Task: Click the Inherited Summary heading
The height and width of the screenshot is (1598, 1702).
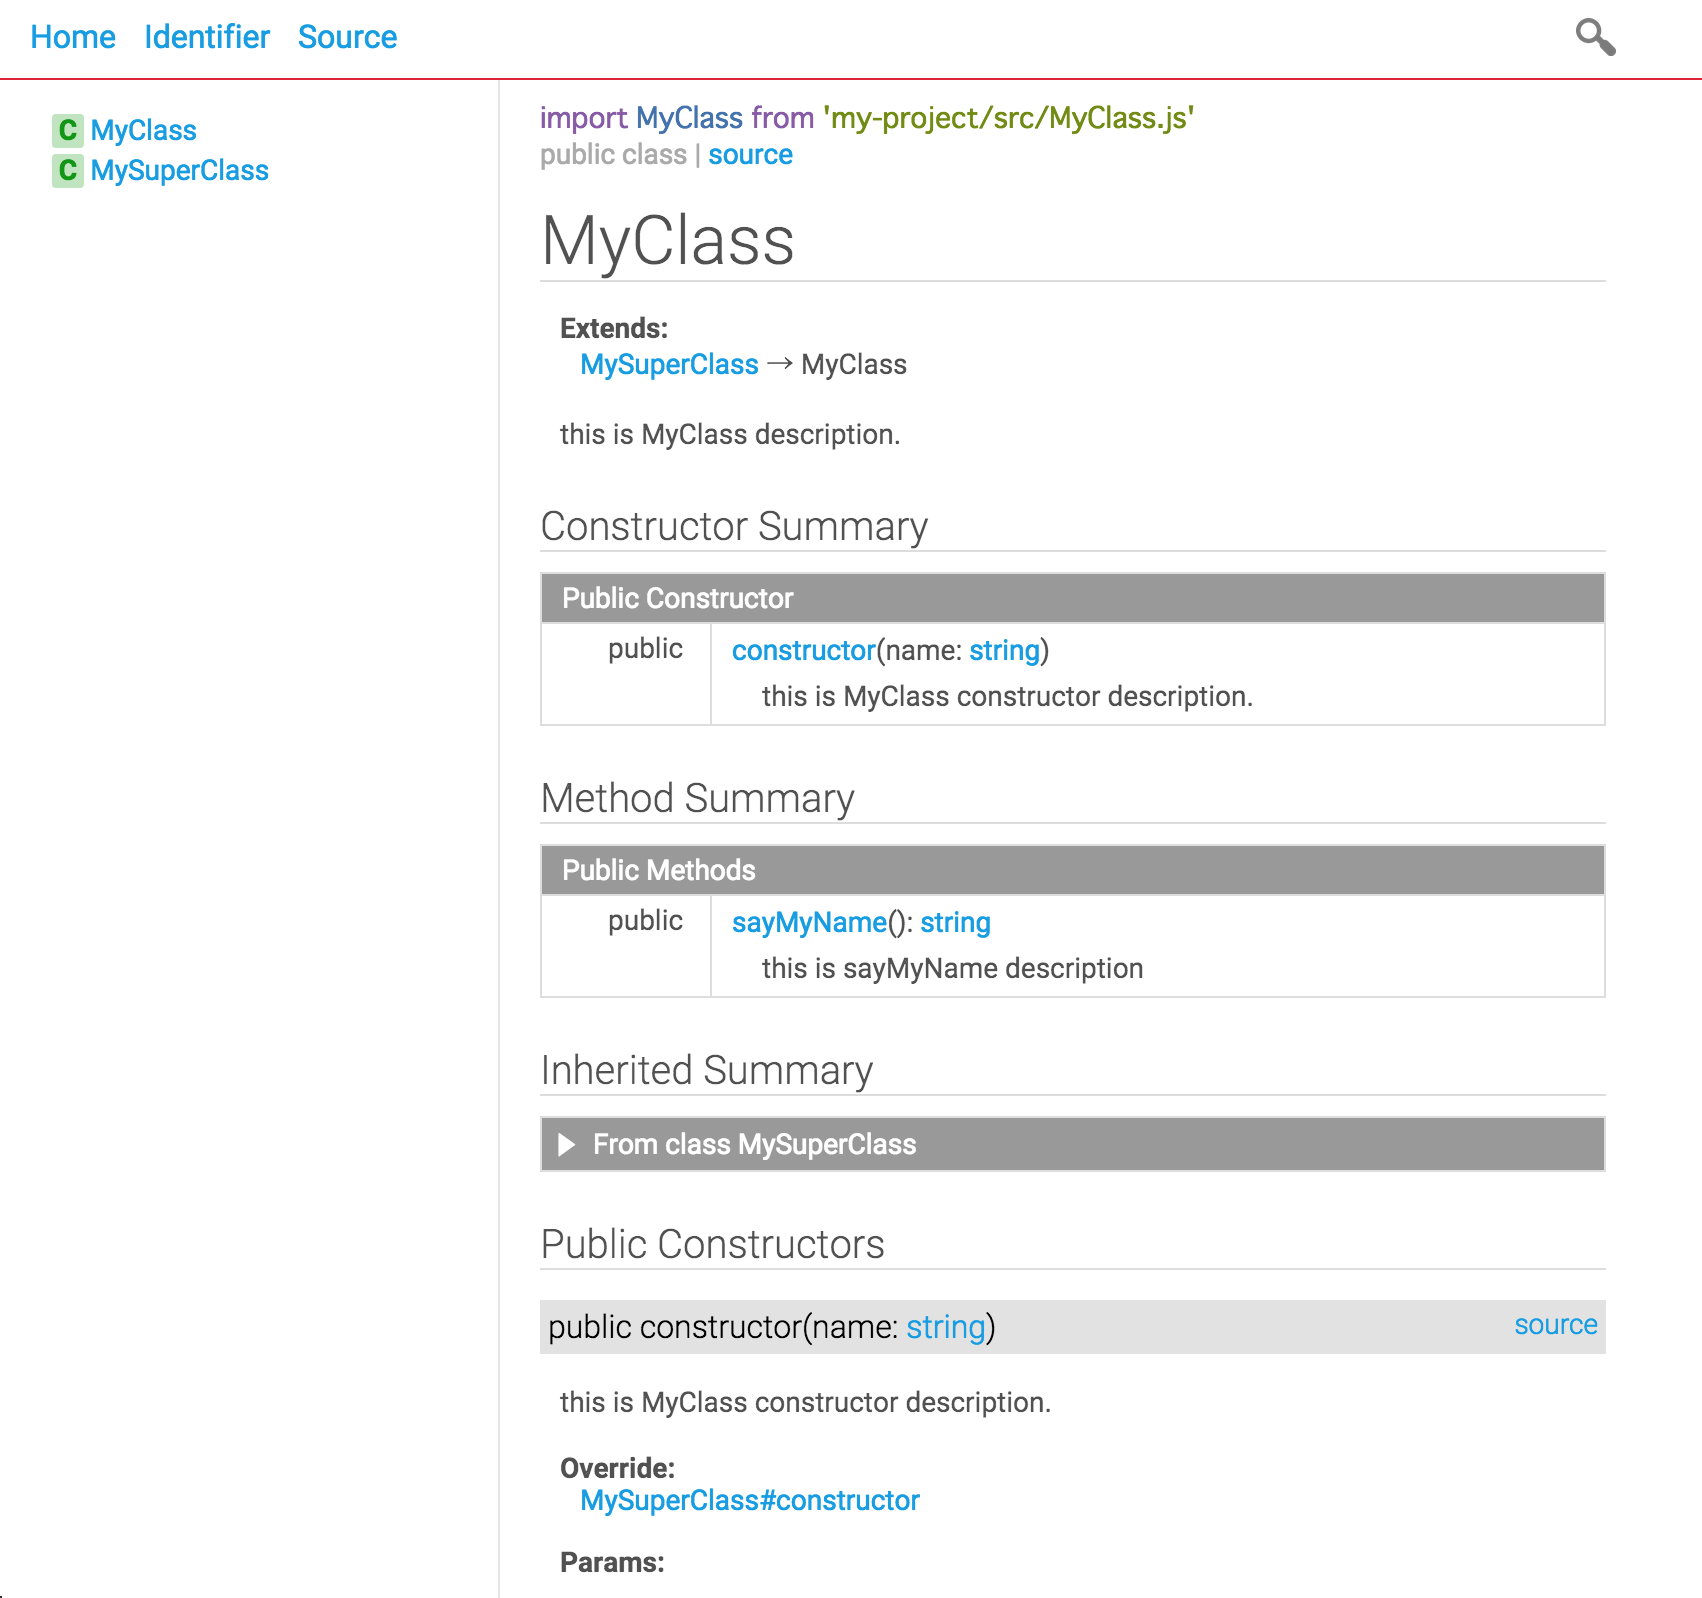Action: coord(706,1070)
